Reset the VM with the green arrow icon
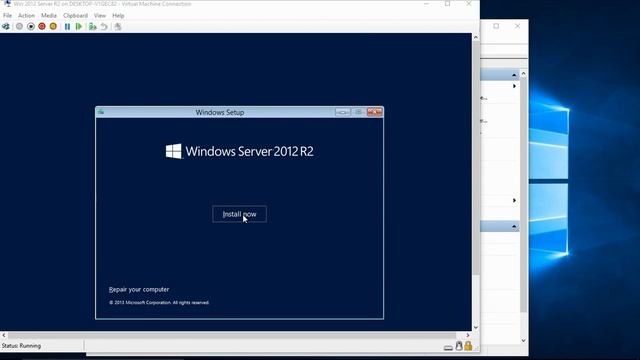Viewport: 640px width, 360px height. (79, 27)
